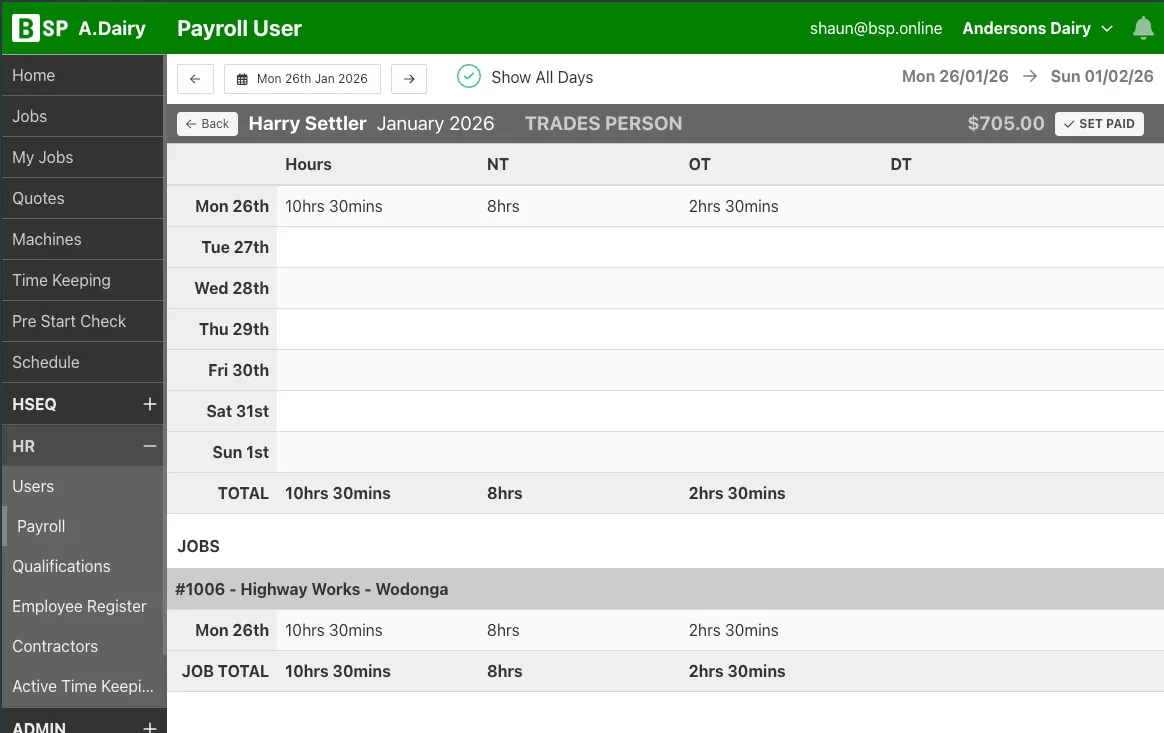Open My Jobs in the sidebar
The width and height of the screenshot is (1164, 733).
82,157
